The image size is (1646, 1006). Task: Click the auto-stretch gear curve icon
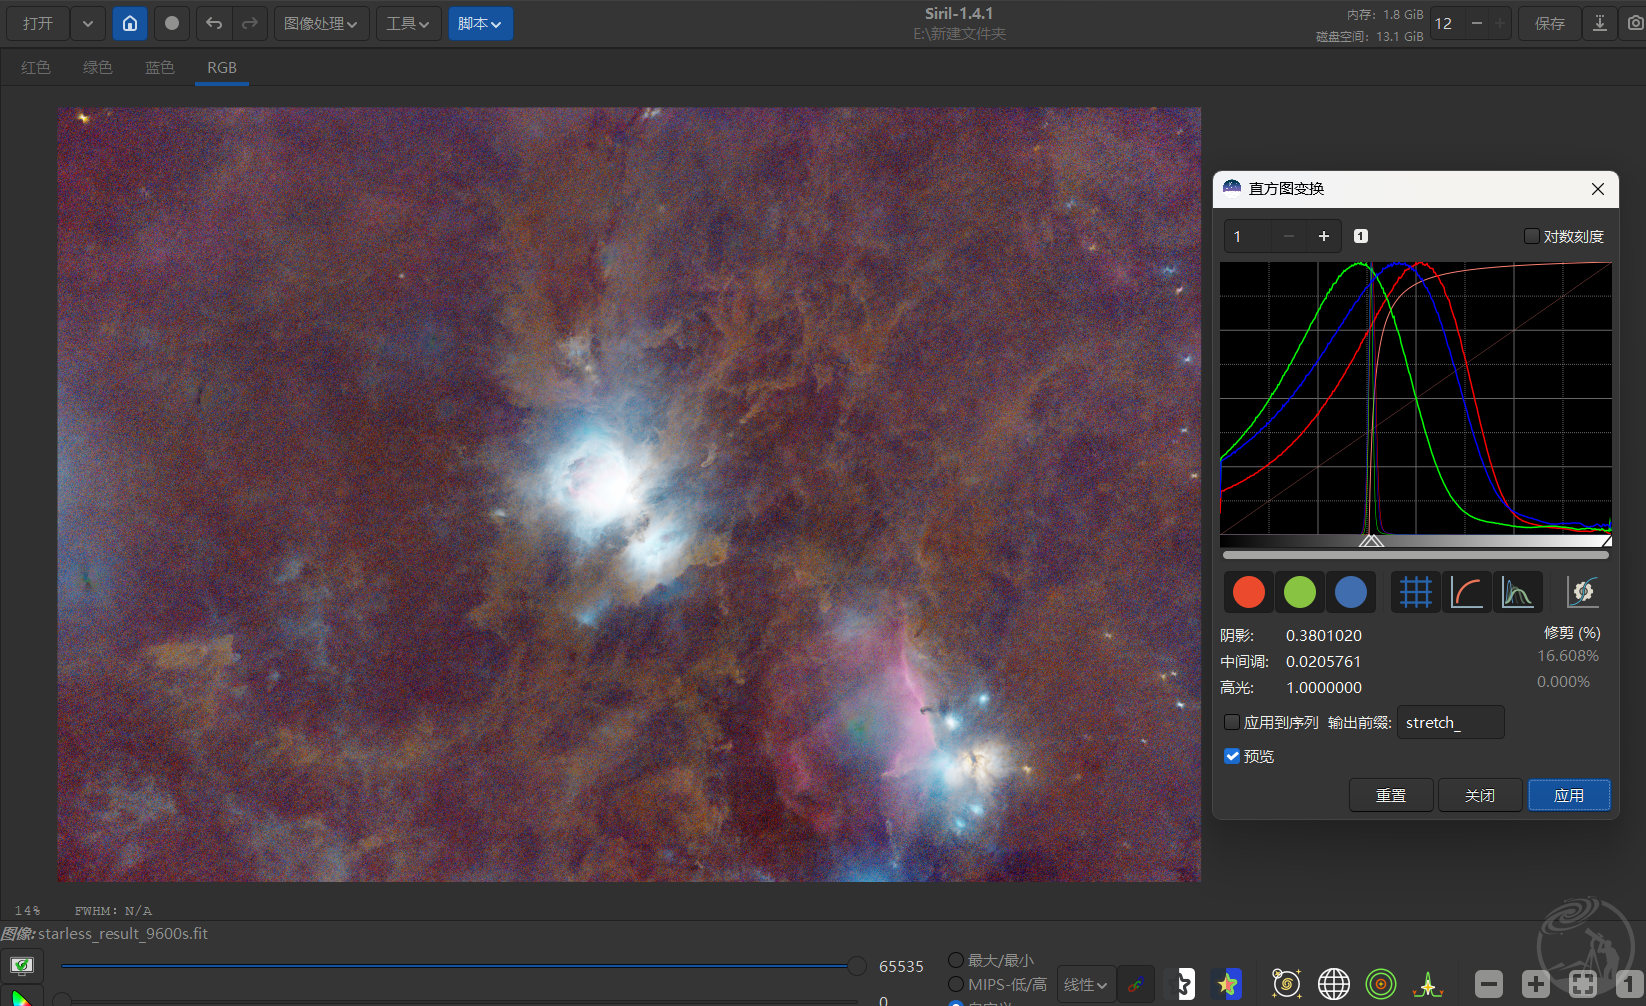(1582, 592)
